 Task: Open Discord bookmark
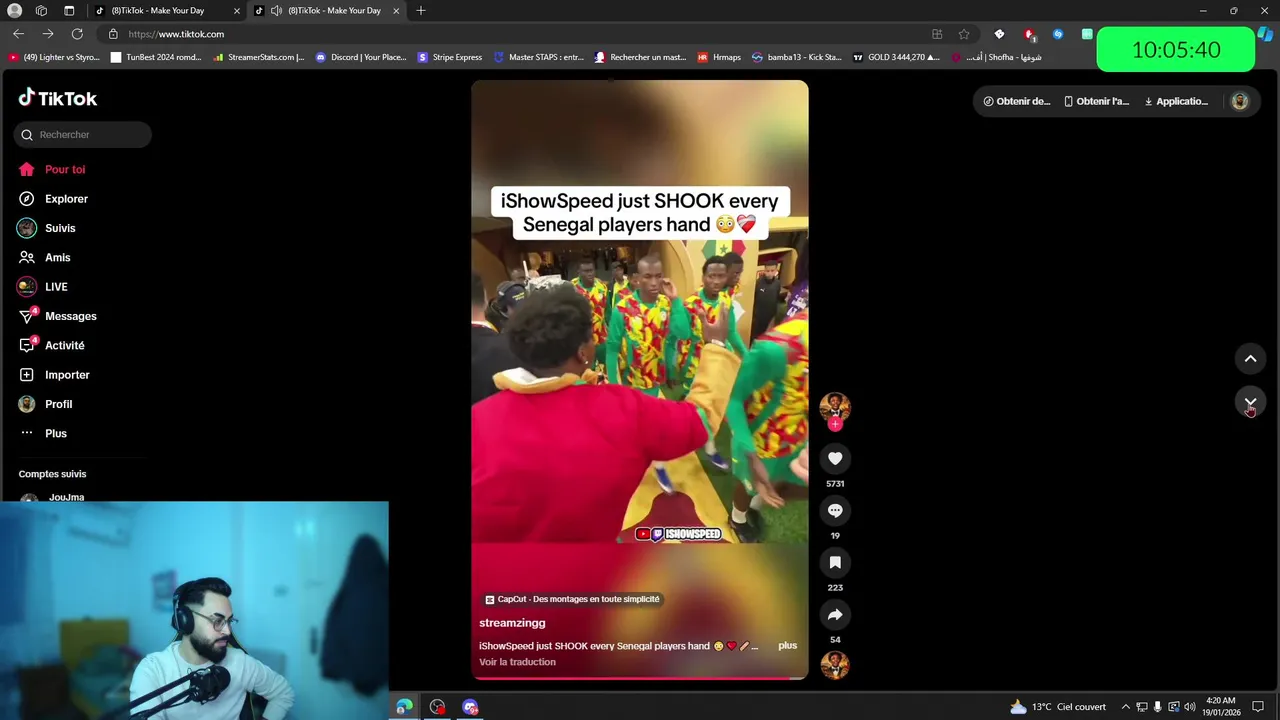[361, 57]
